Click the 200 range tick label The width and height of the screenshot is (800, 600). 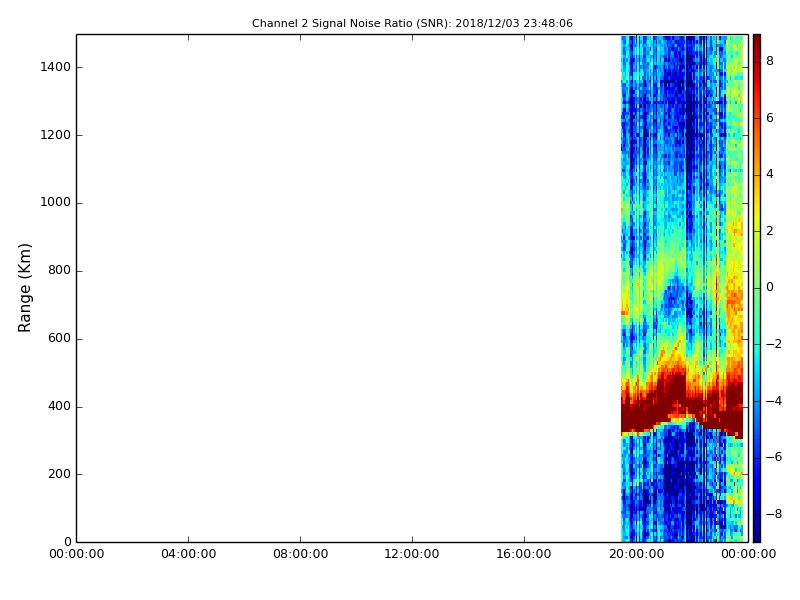[59, 474]
